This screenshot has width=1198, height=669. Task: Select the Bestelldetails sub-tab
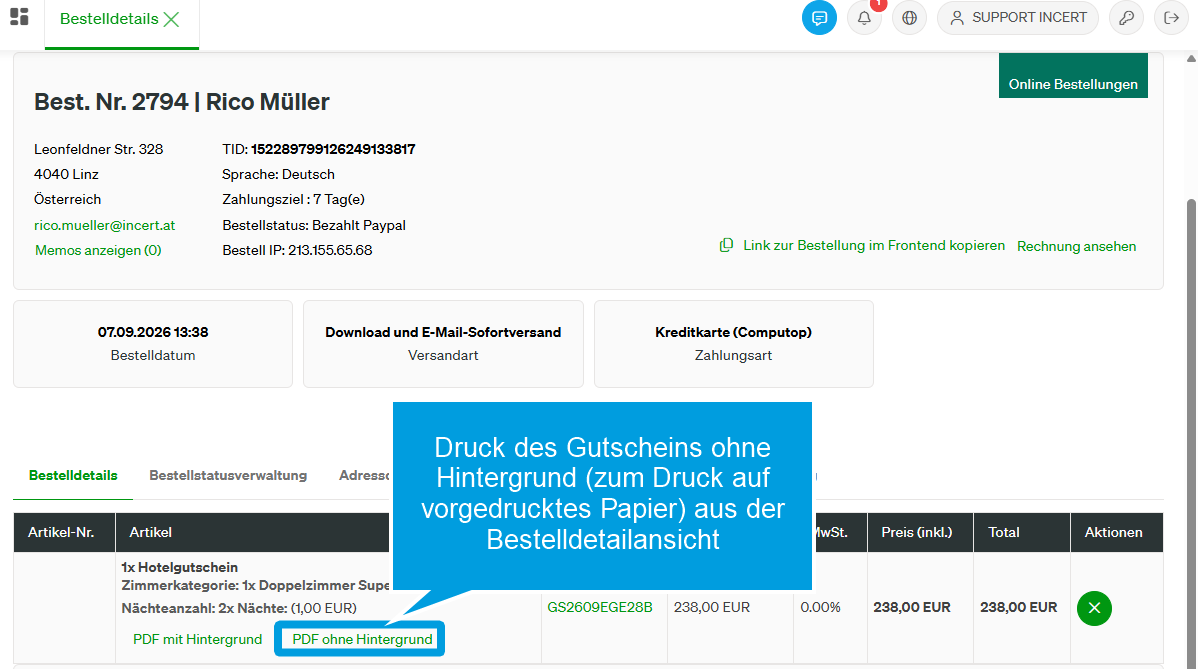click(73, 475)
